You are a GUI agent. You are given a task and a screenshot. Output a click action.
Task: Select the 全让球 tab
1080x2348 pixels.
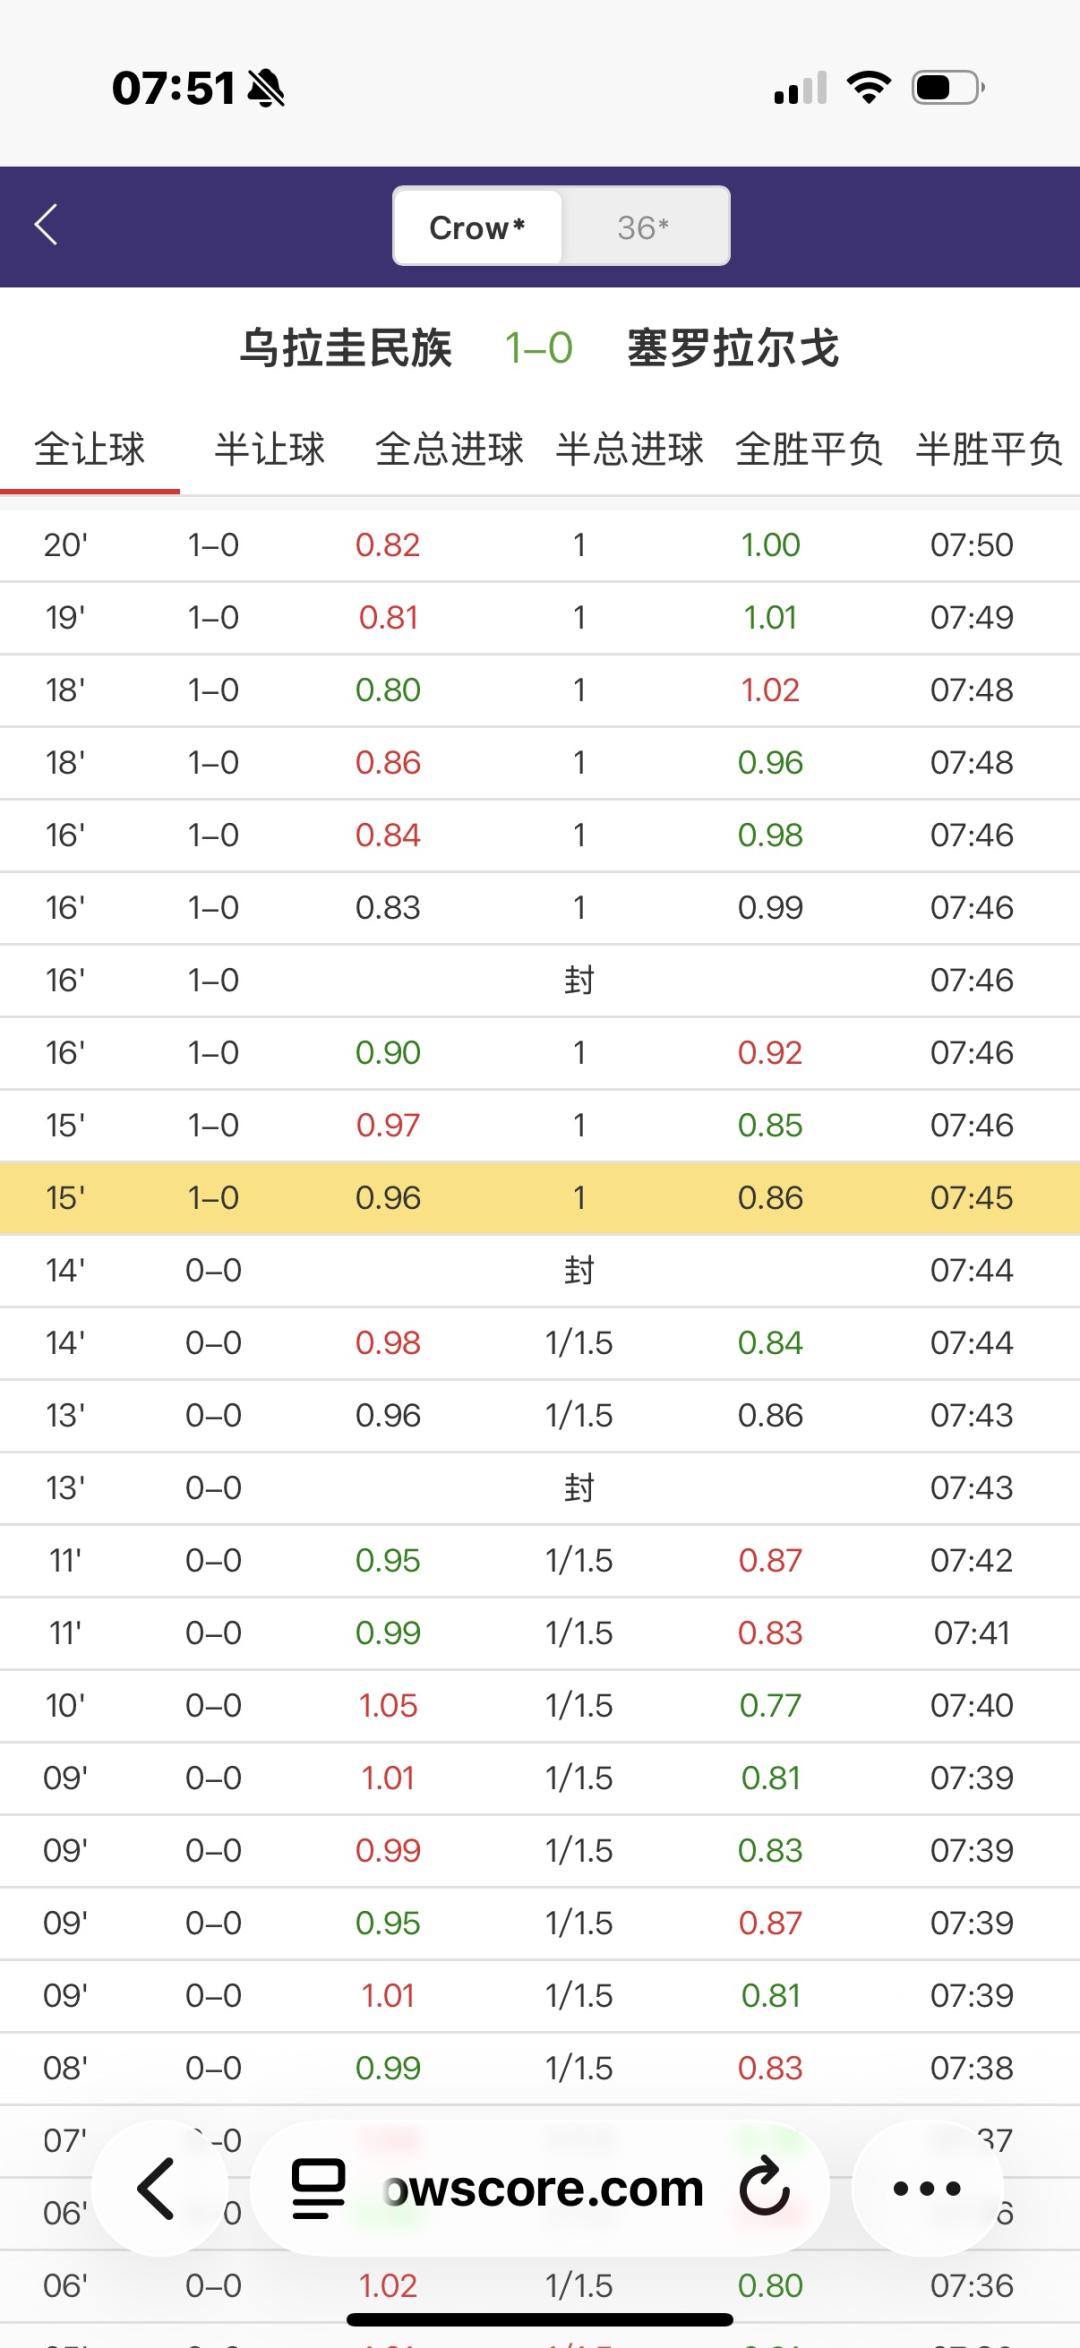pyautogui.click(x=90, y=449)
